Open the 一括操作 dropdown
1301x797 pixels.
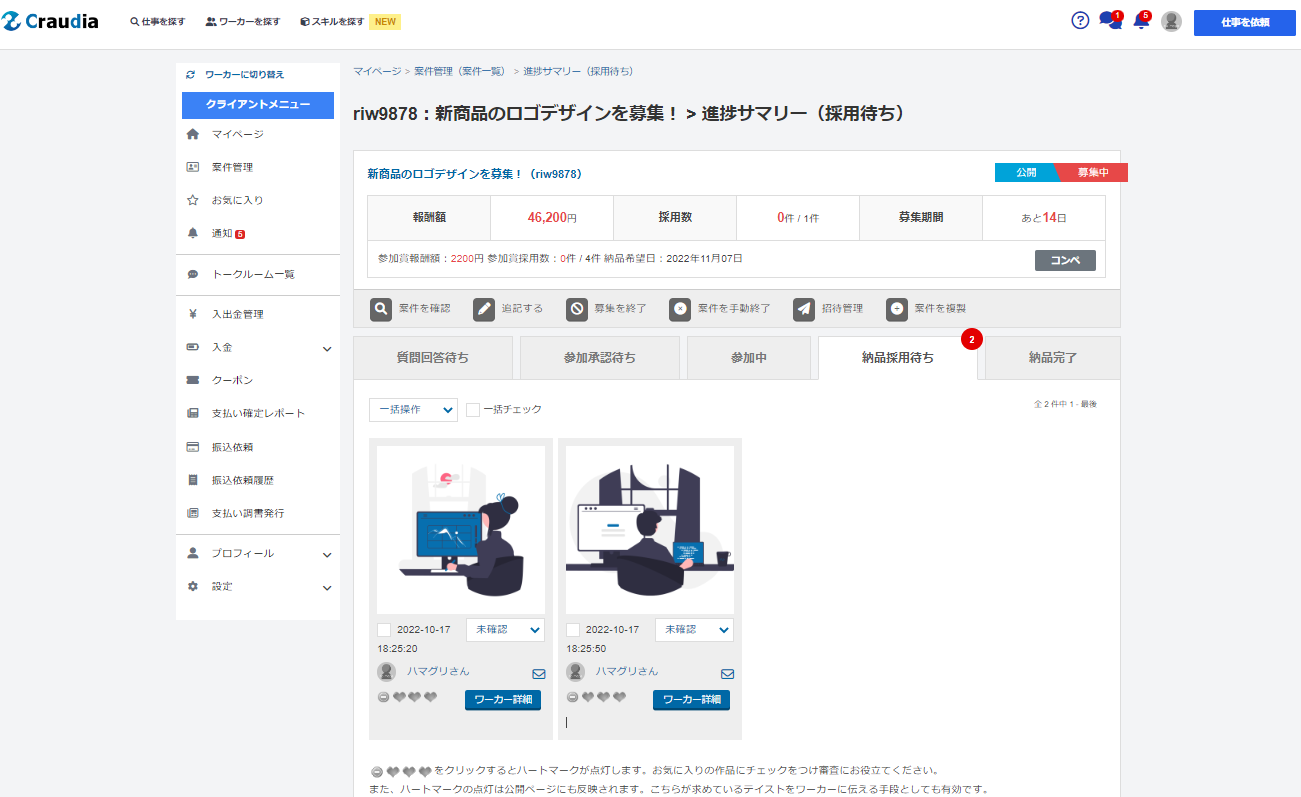point(413,409)
